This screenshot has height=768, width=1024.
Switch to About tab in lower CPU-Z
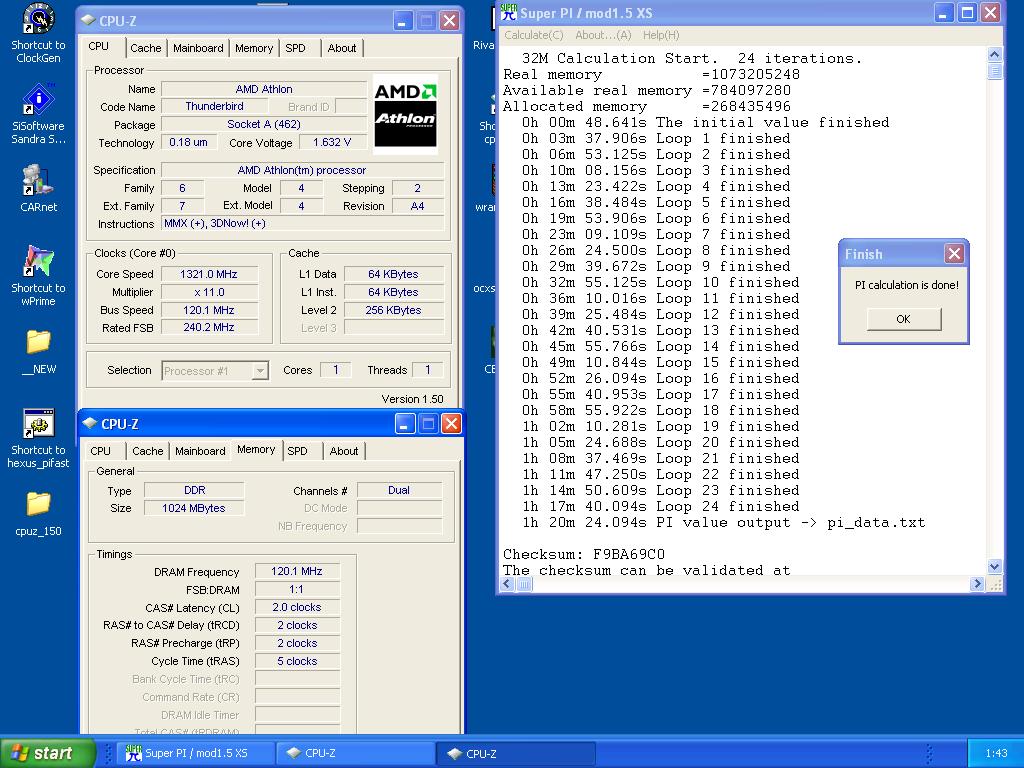(x=344, y=451)
